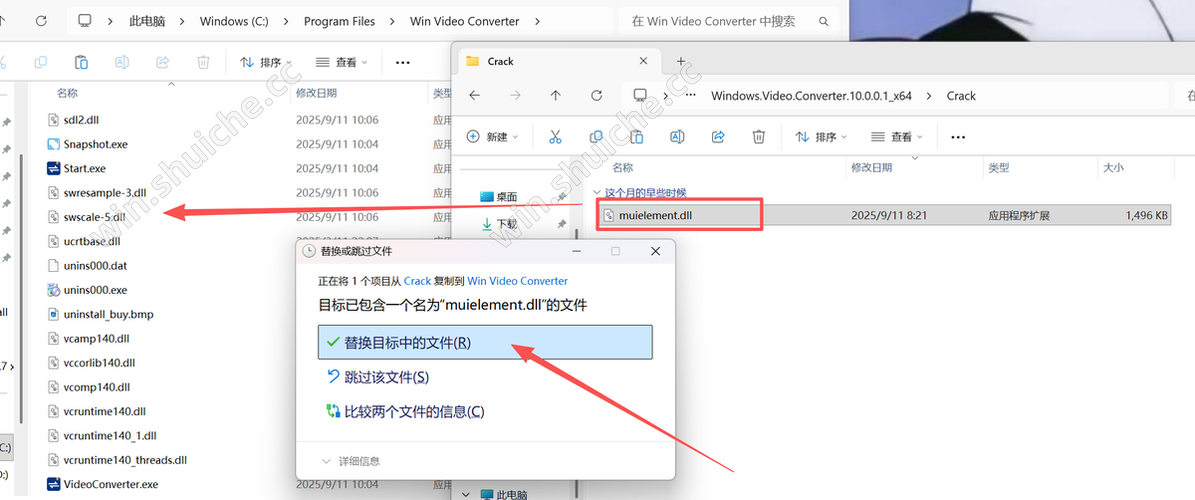Click rename icon in Crack toolbar
1195x500 pixels.
(677, 137)
